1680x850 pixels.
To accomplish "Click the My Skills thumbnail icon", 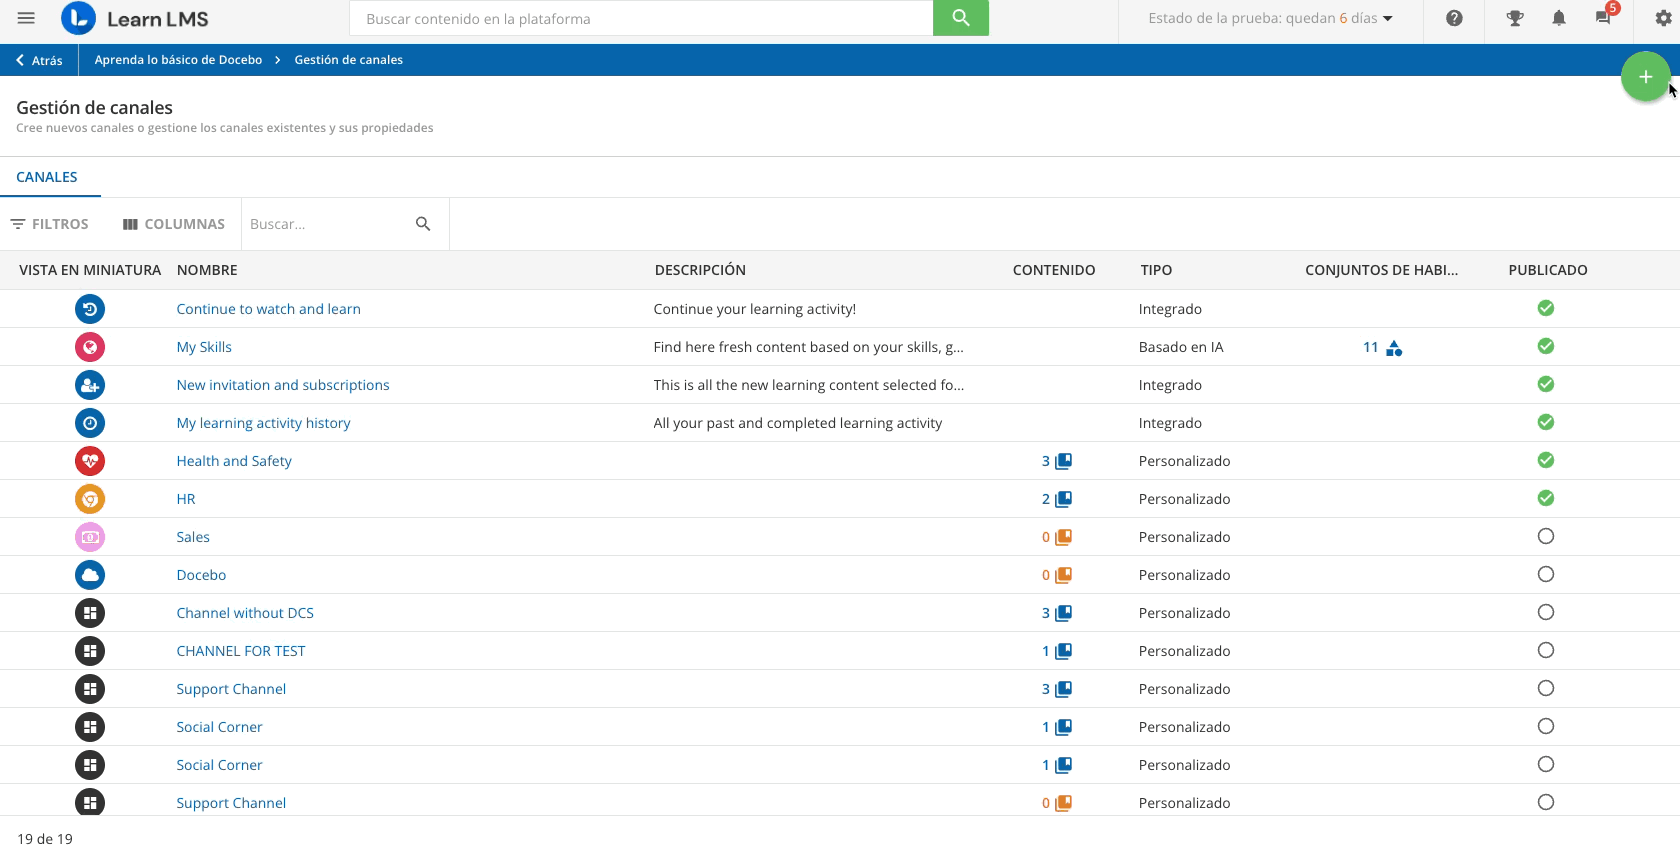I will [x=90, y=347].
